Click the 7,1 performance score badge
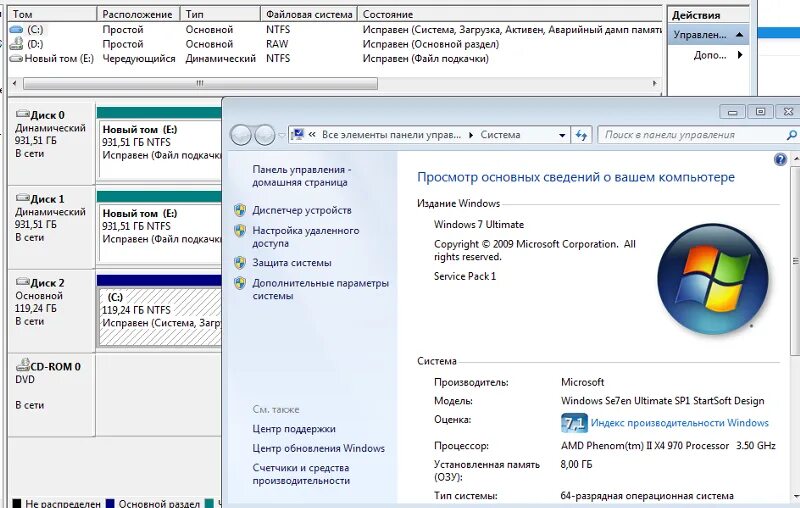This screenshot has width=800, height=508. pos(574,423)
